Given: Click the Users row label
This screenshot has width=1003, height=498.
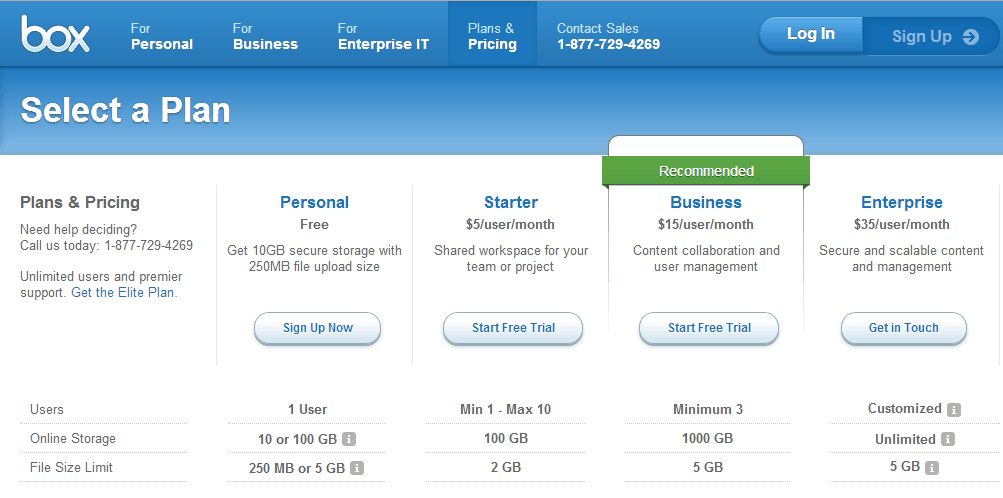Looking at the screenshot, I should click(x=47, y=410).
